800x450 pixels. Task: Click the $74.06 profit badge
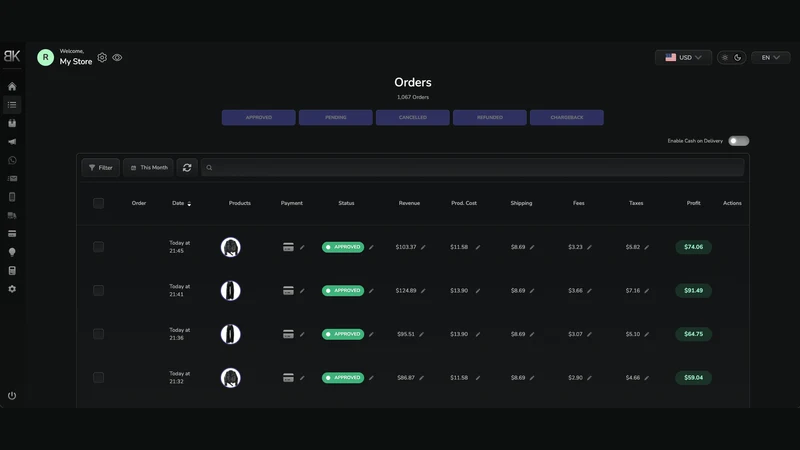point(693,247)
